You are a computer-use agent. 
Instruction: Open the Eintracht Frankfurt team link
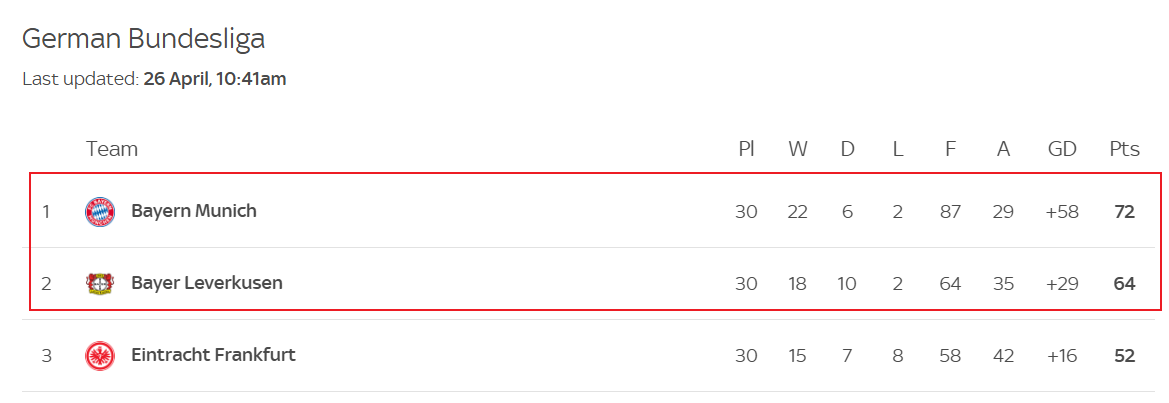pos(213,355)
